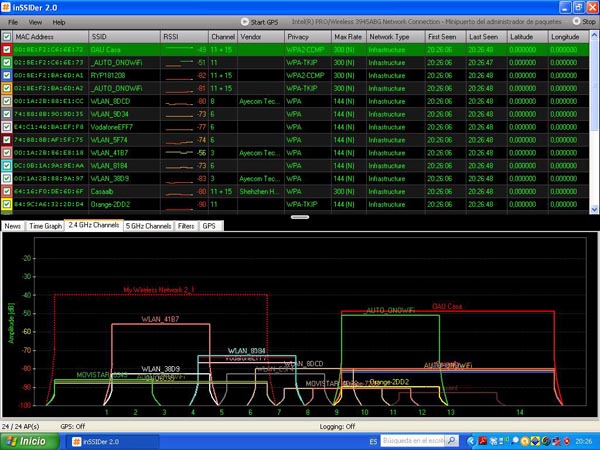This screenshot has width=600, height=450.
Task: Click the Start GPS button
Action: pos(259,22)
